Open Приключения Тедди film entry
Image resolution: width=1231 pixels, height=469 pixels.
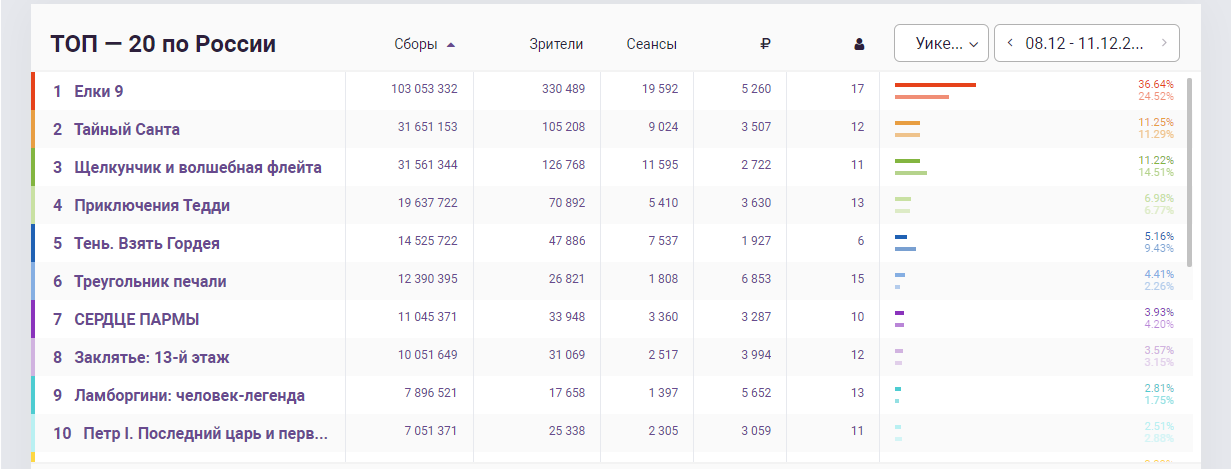[152, 205]
